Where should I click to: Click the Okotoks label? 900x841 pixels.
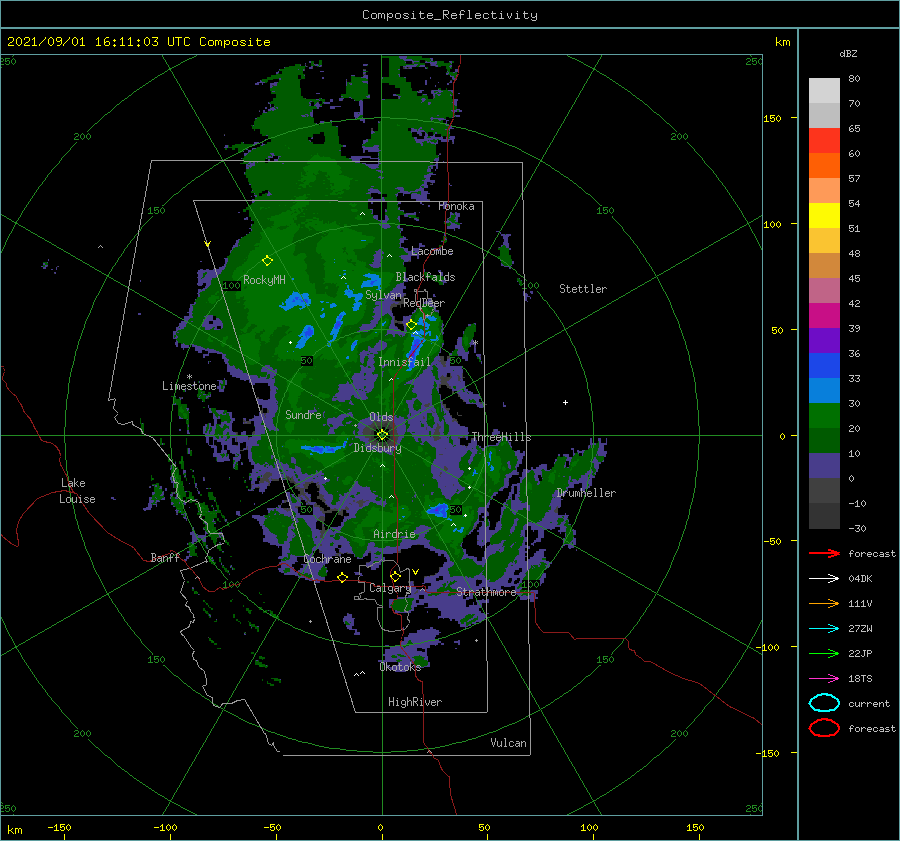point(400,666)
